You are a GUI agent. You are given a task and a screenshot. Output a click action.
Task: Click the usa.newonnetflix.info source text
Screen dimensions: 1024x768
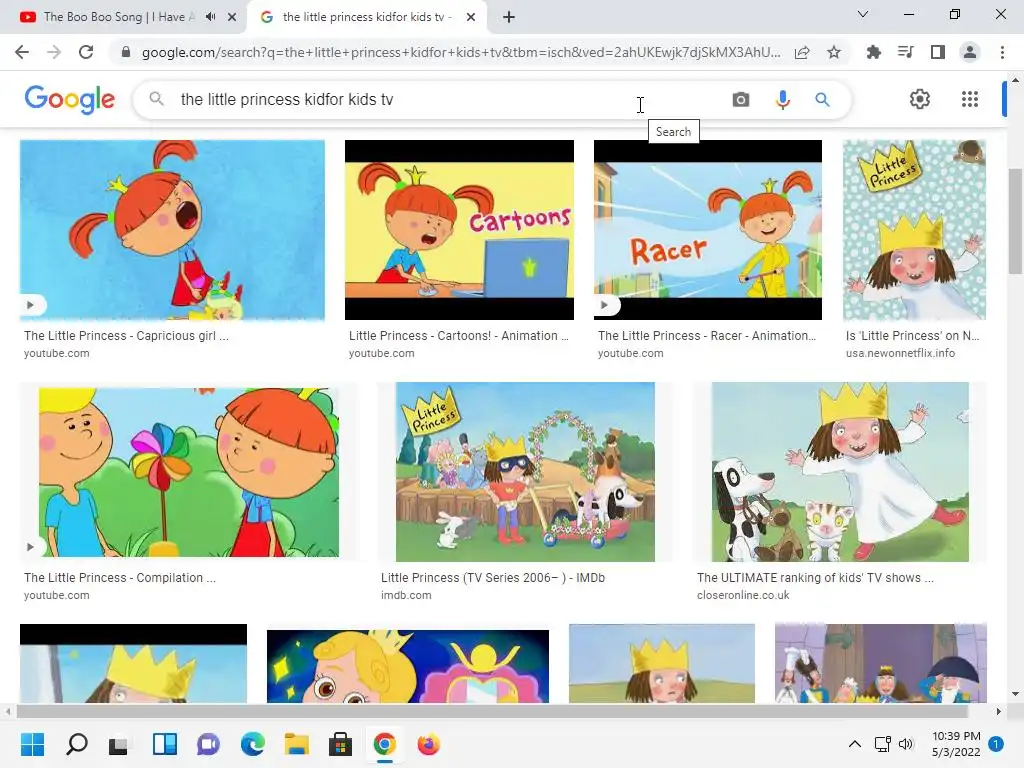pyautogui.click(x=900, y=353)
